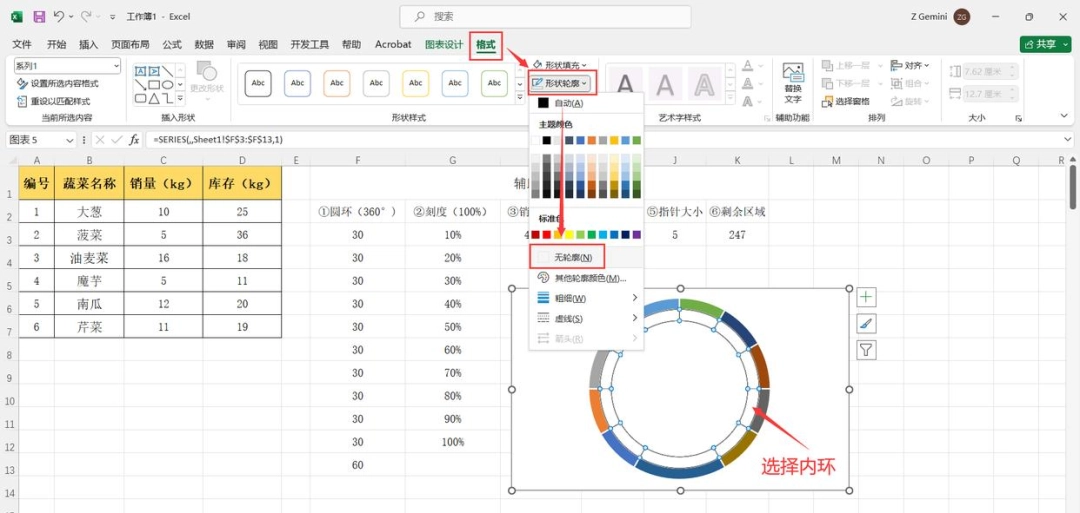Switch to the Insert (插入) tab
The height and width of the screenshot is (513, 1080).
(x=89, y=44)
